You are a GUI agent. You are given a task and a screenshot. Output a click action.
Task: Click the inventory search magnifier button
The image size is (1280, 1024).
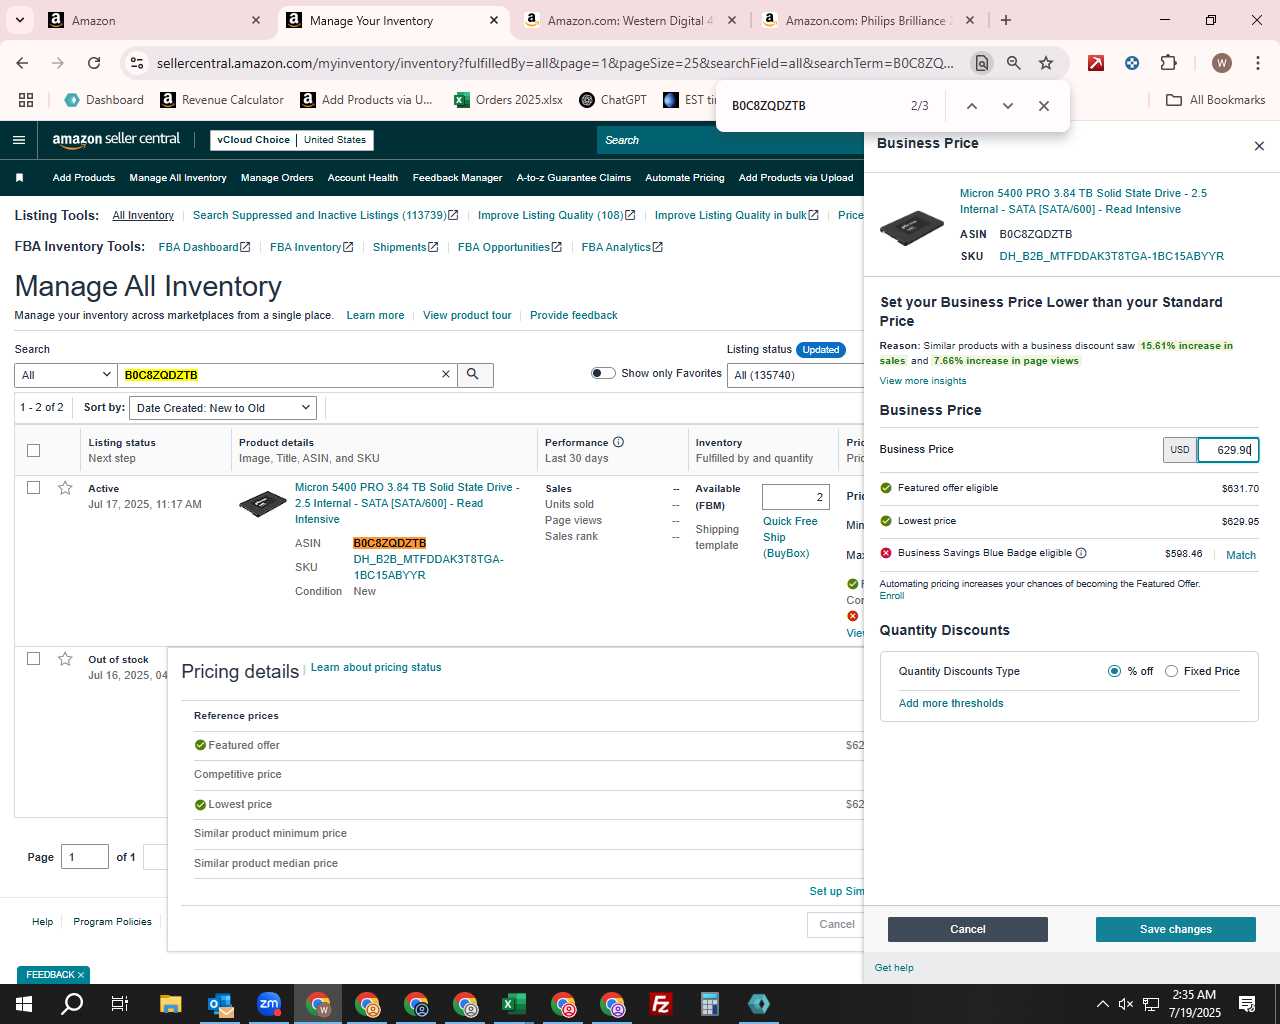click(473, 375)
